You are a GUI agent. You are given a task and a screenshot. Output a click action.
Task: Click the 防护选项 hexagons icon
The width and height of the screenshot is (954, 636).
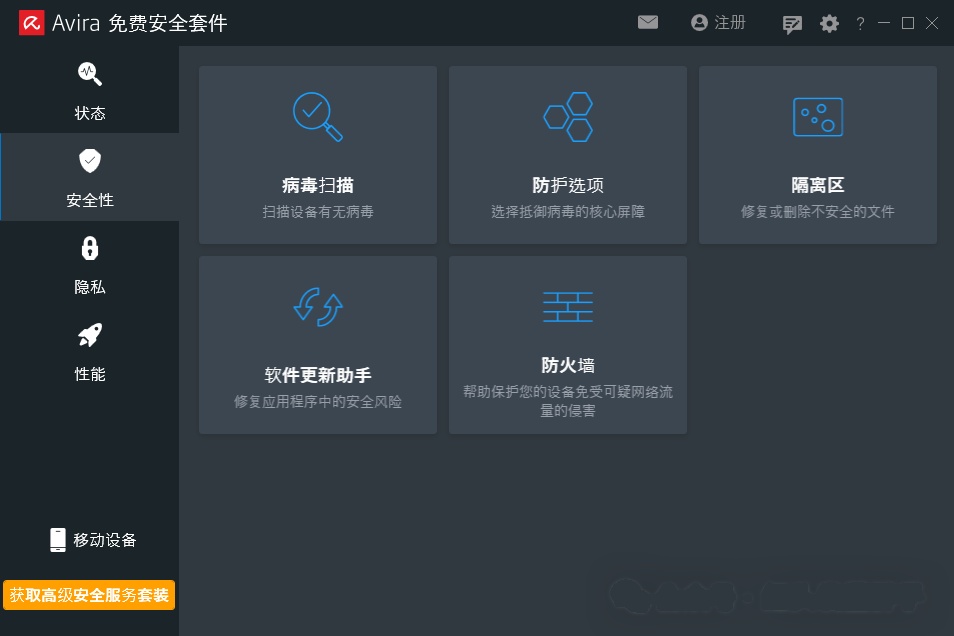(568, 117)
